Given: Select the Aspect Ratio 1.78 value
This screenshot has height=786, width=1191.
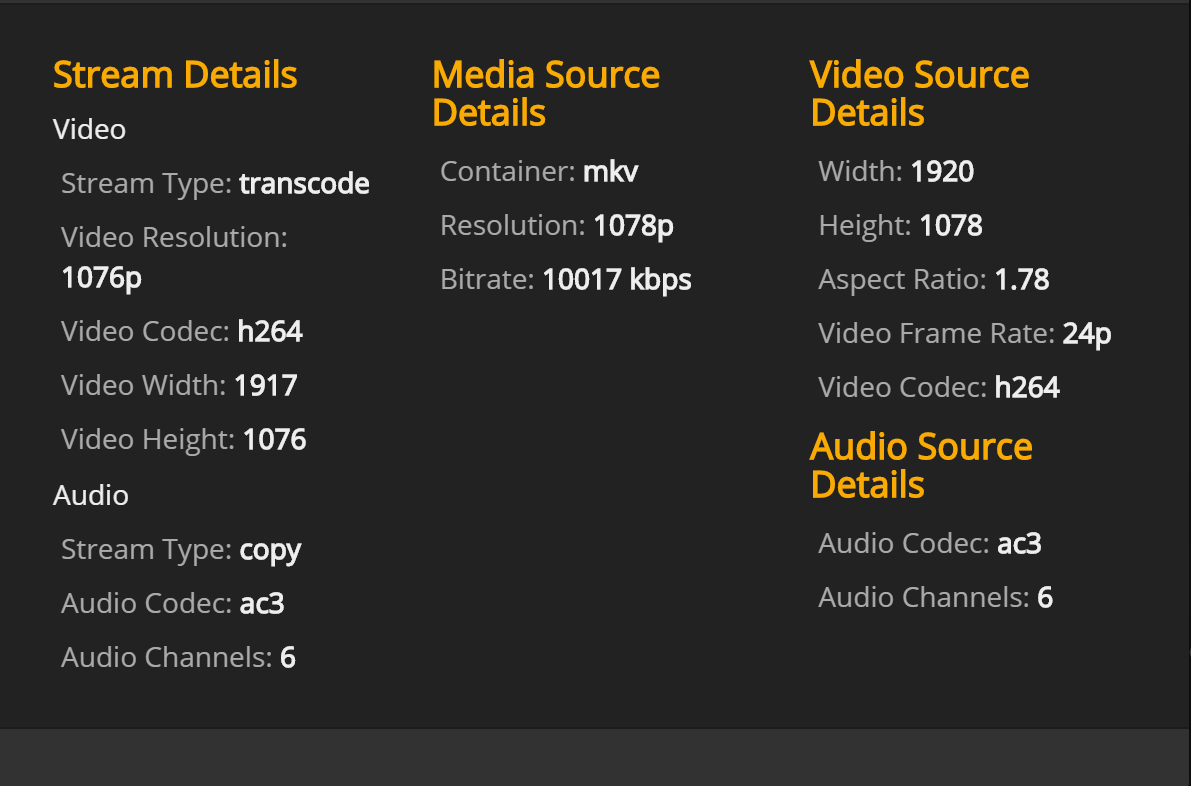Looking at the screenshot, I should coord(1022,280).
